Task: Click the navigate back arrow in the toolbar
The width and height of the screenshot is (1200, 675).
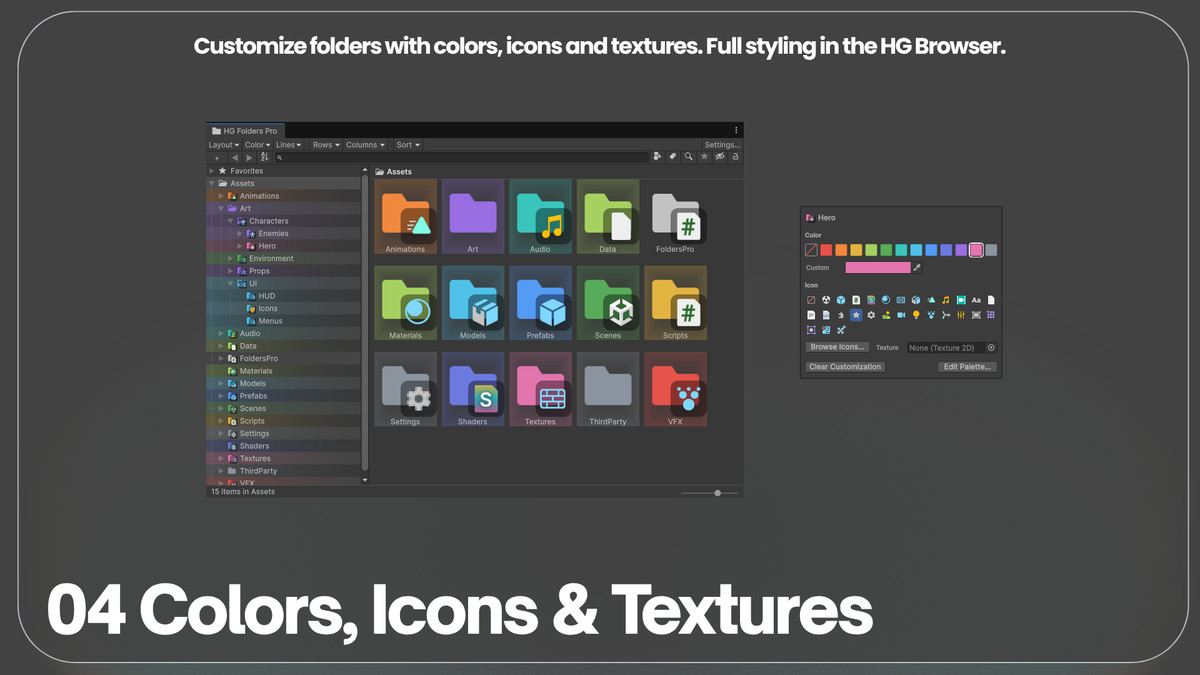Action: pyautogui.click(x=235, y=158)
